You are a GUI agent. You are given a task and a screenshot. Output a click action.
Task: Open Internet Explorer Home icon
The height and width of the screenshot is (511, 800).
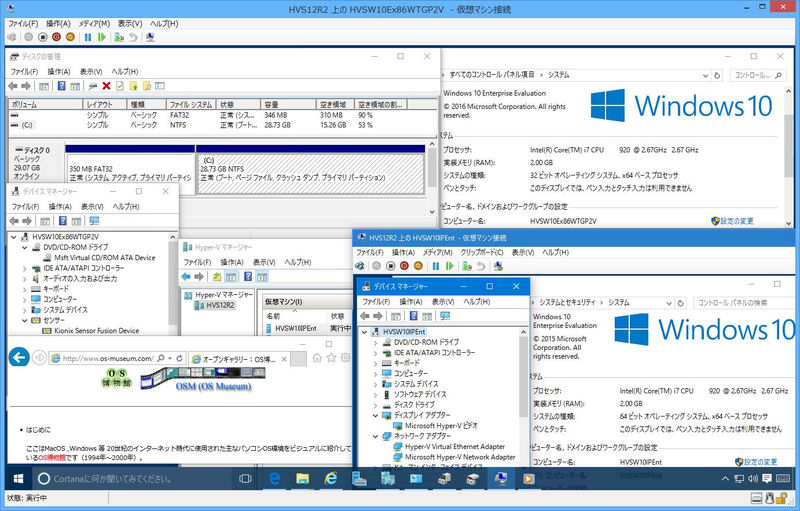click(x=317, y=358)
